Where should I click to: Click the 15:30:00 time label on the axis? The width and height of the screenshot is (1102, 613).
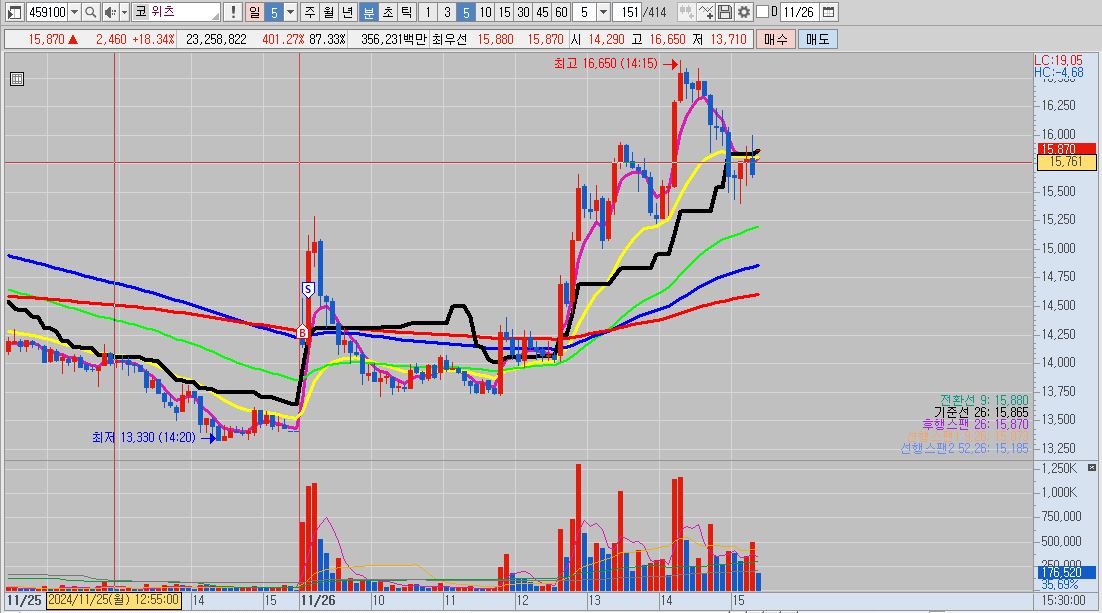[1063, 600]
